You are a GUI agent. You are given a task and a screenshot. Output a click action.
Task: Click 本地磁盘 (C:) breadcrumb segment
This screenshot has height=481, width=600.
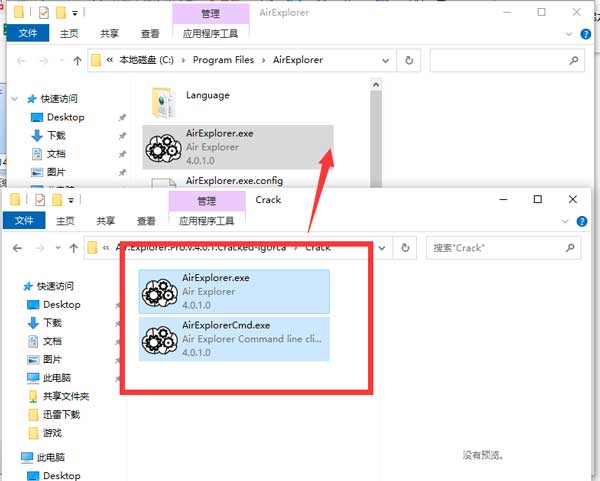tap(146, 60)
